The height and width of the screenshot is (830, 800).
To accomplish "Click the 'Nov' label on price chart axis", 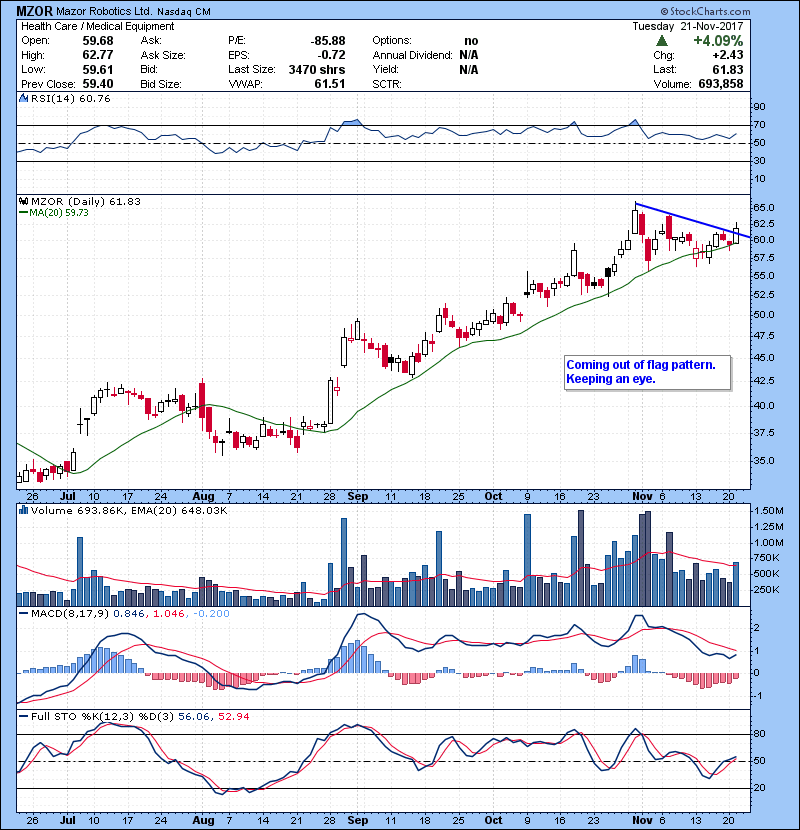I will click(642, 496).
